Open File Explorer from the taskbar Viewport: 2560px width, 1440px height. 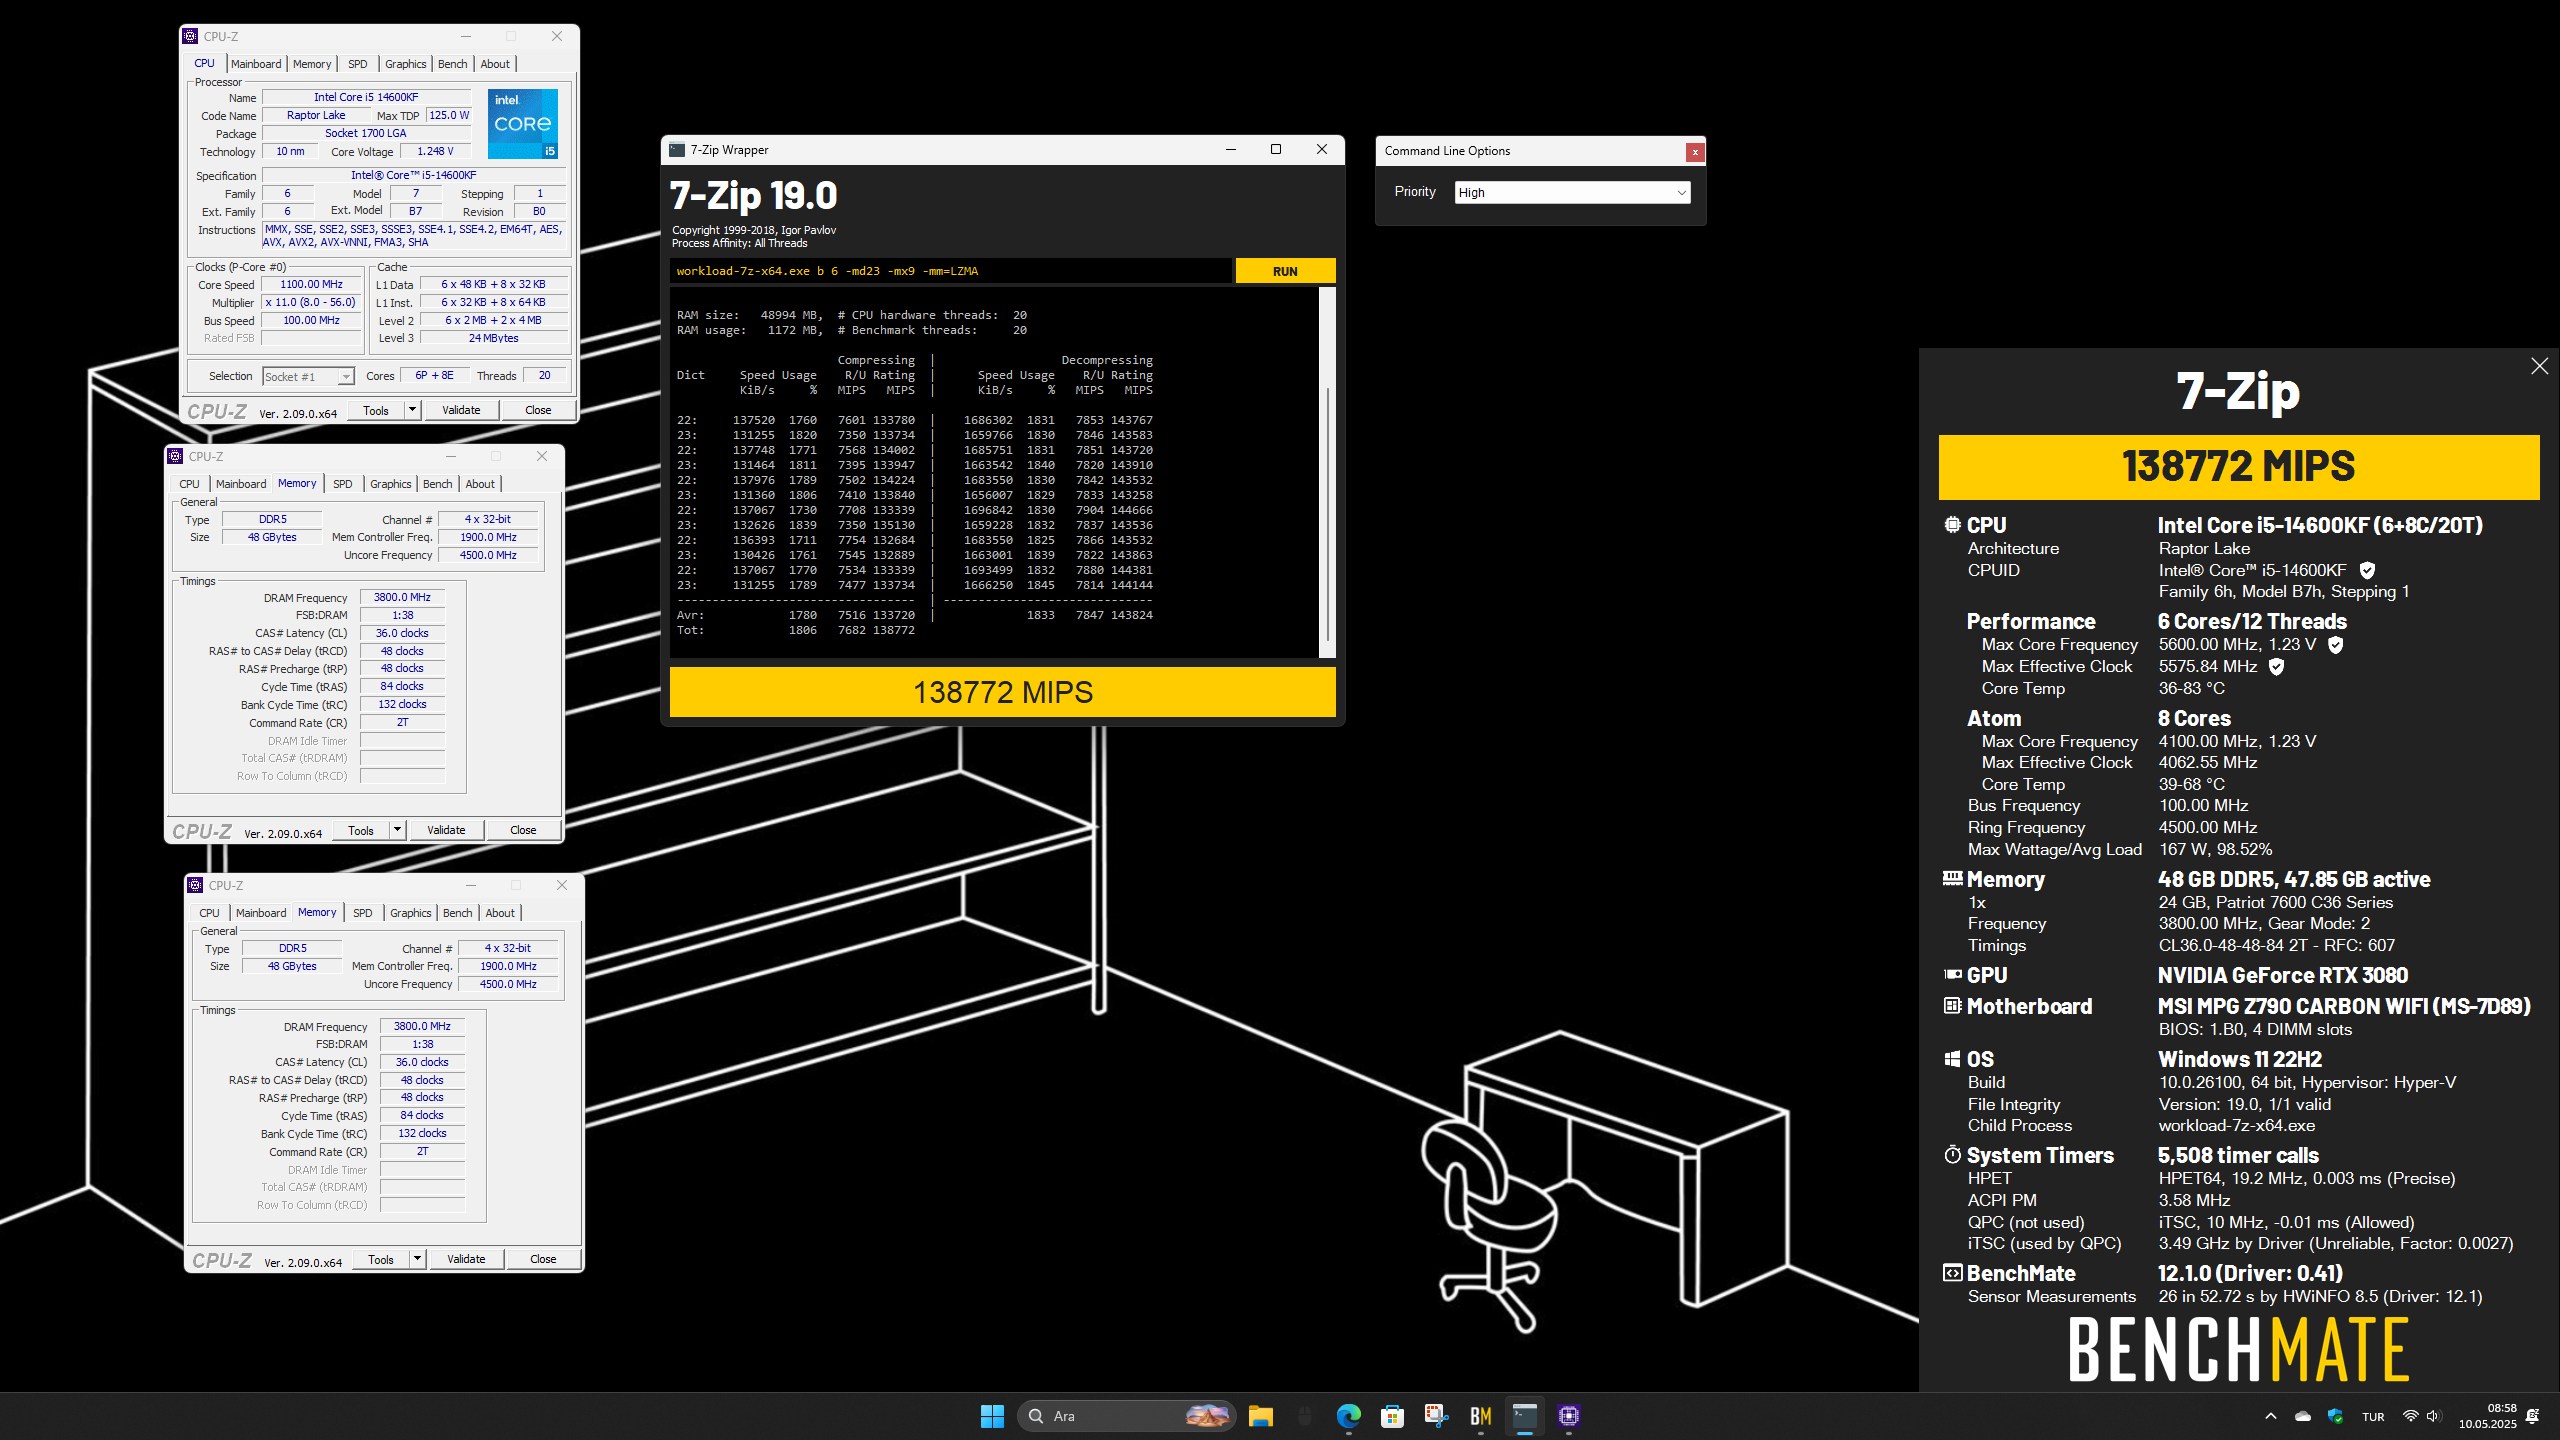[x=1260, y=1416]
